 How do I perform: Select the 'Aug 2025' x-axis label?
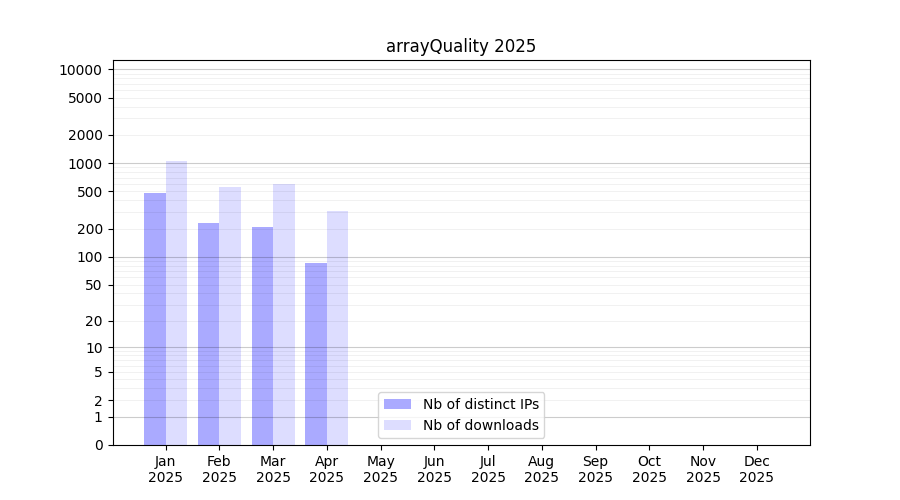tap(542, 469)
